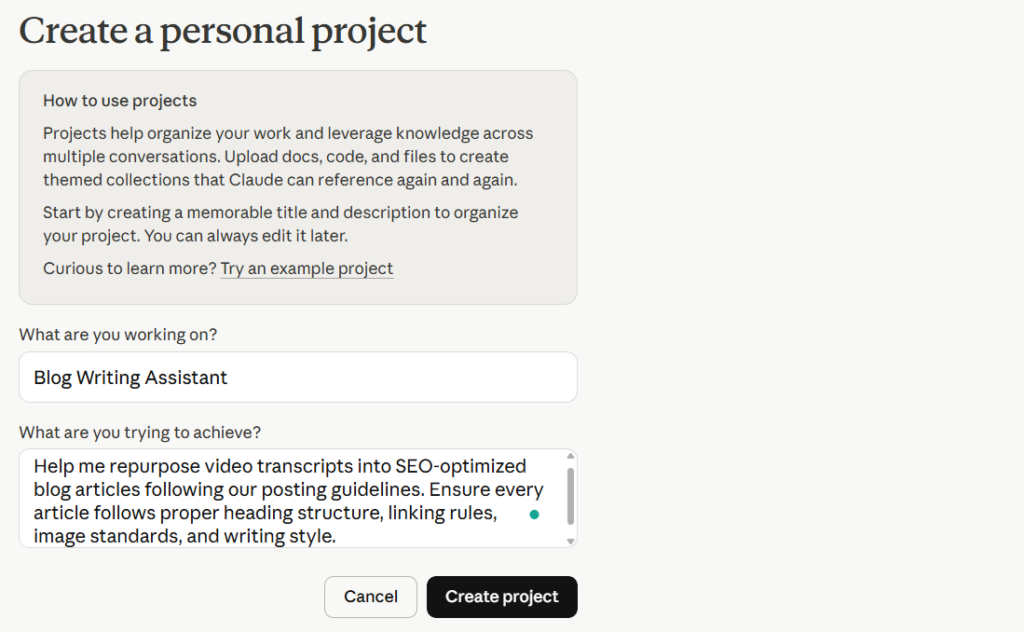Click the "Create a personal project" heading
Viewport: 1024px width, 632px height.
pos(223,31)
